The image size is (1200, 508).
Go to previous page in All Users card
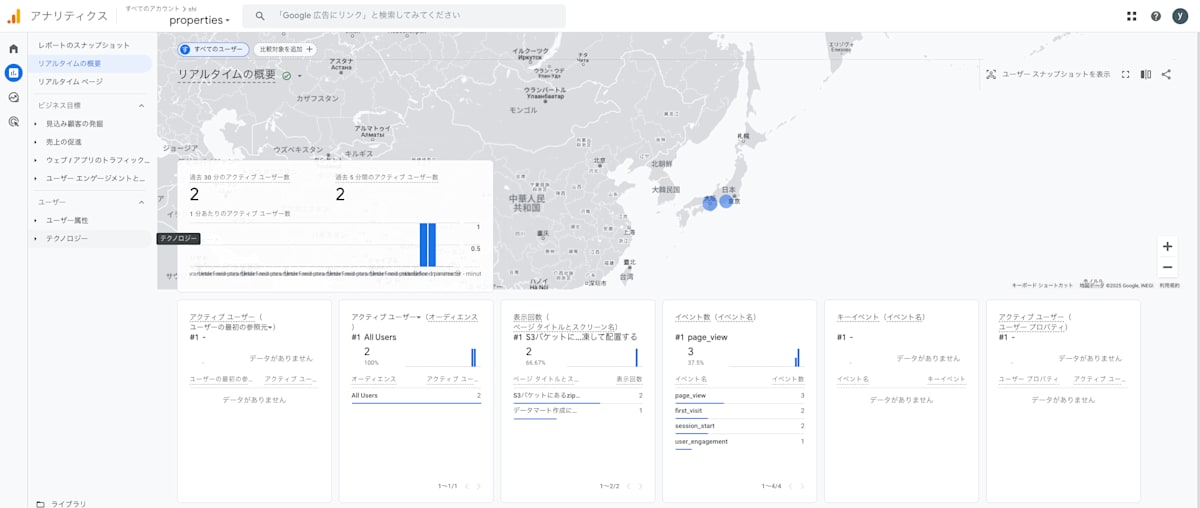465,486
